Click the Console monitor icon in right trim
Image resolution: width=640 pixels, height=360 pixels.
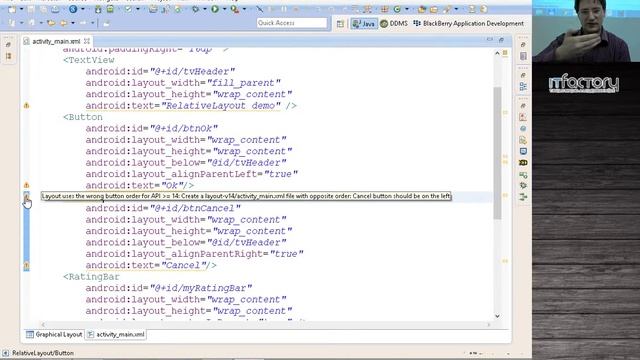click(523, 151)
